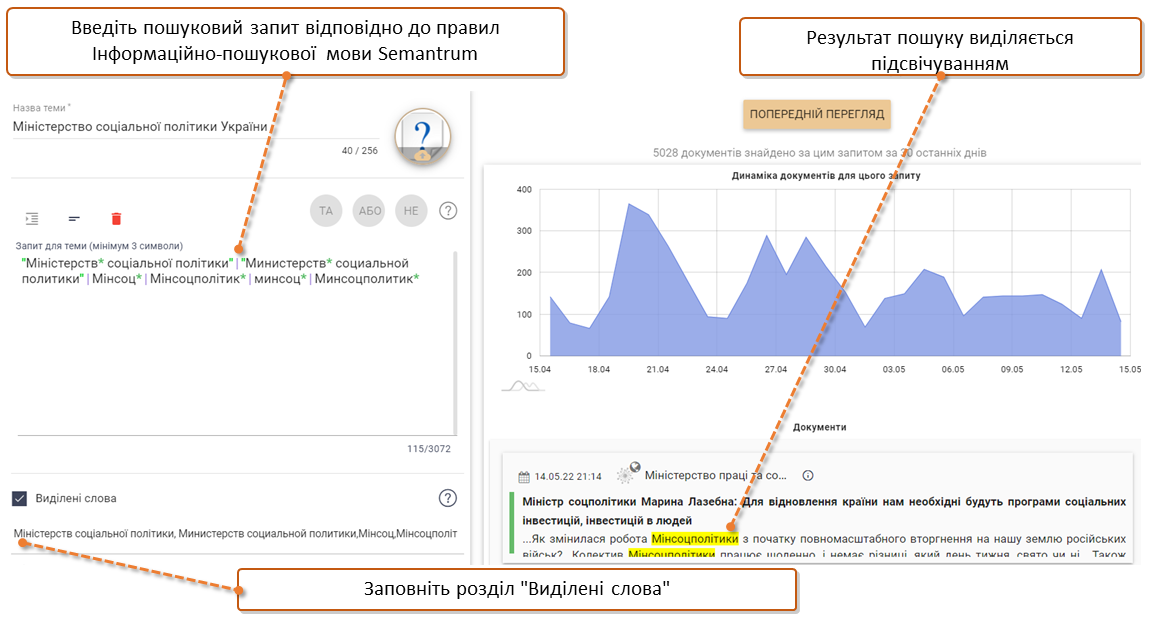Open the document info circle icon
The height and width of the screenshot is (619, 1155).
808,475
